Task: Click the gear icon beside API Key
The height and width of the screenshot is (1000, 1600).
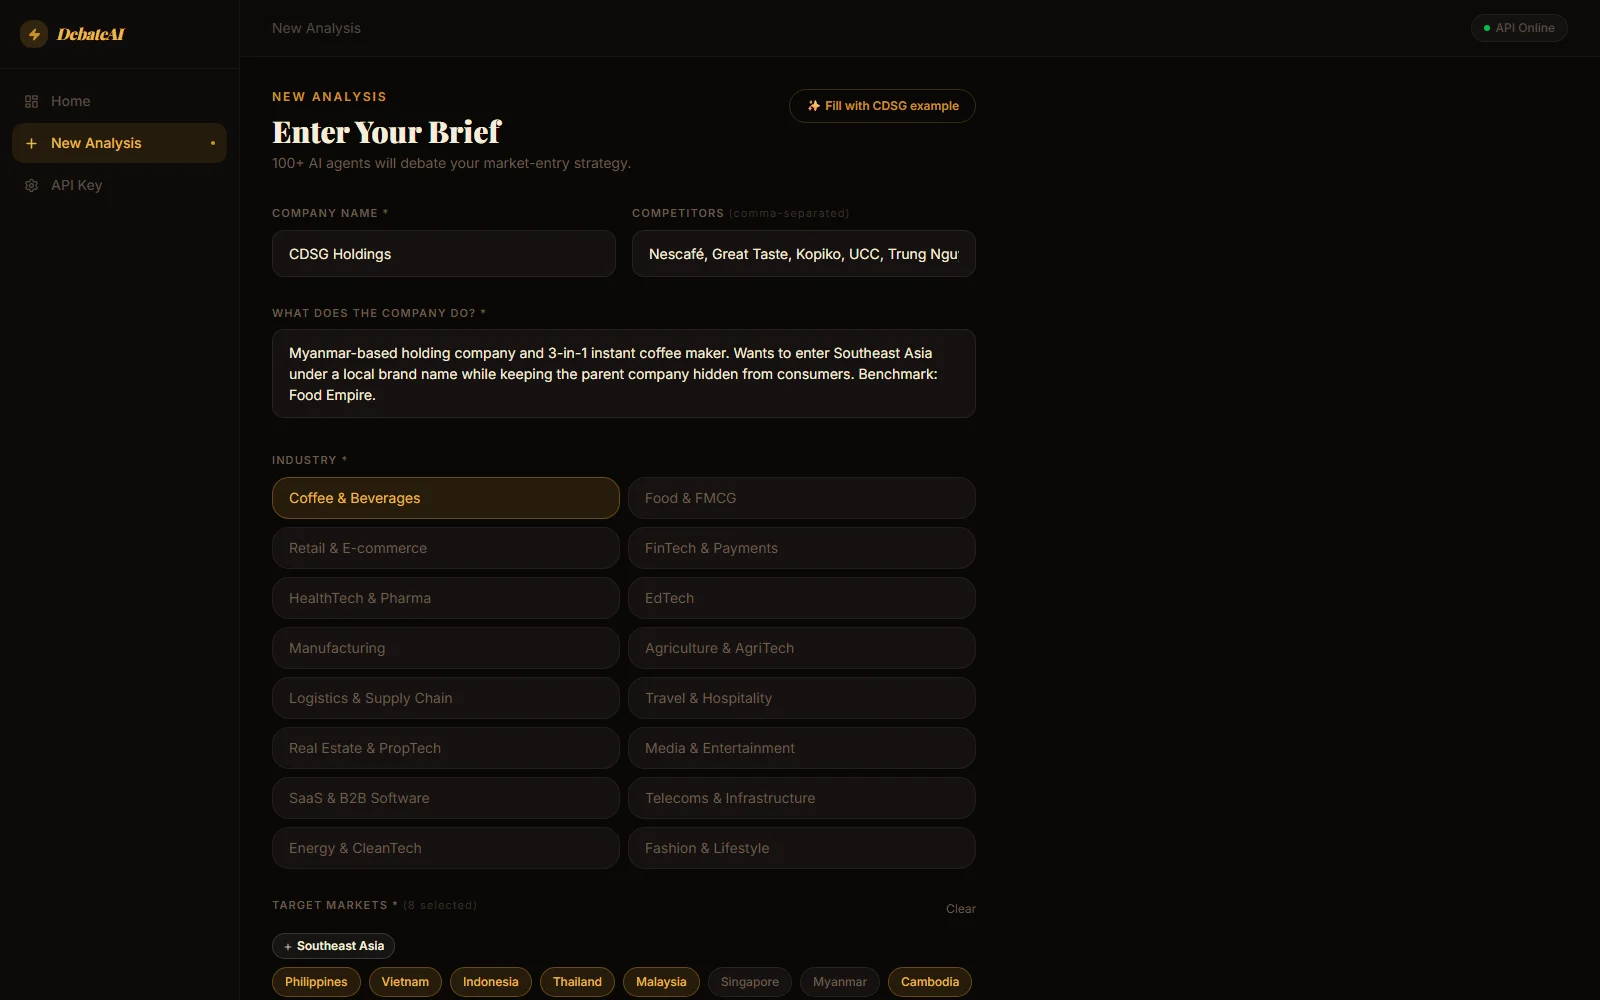Action: pyautogui.click(x=31, y=185)
